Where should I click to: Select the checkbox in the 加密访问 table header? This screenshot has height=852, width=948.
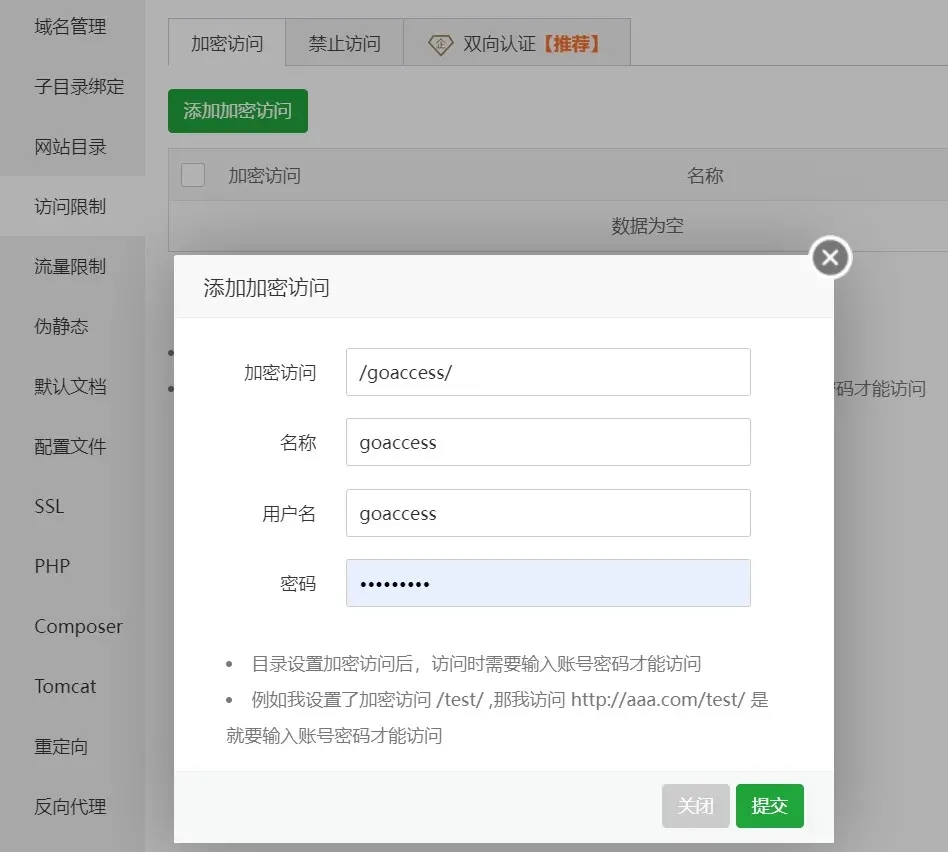[193, 175]
